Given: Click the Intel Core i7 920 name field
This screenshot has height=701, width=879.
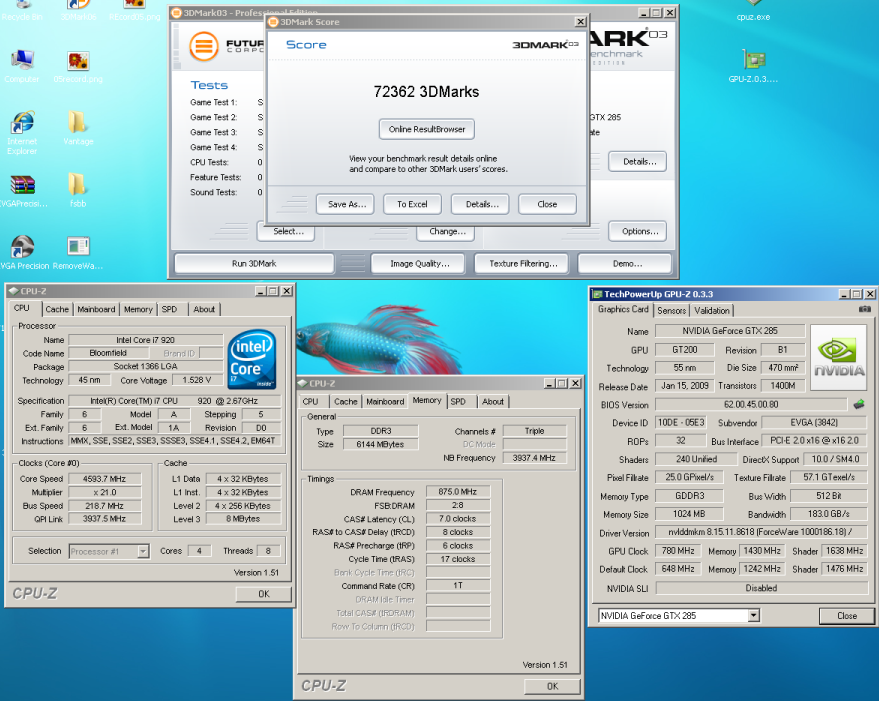Looking at the screenshot, I should coord(145,340).
